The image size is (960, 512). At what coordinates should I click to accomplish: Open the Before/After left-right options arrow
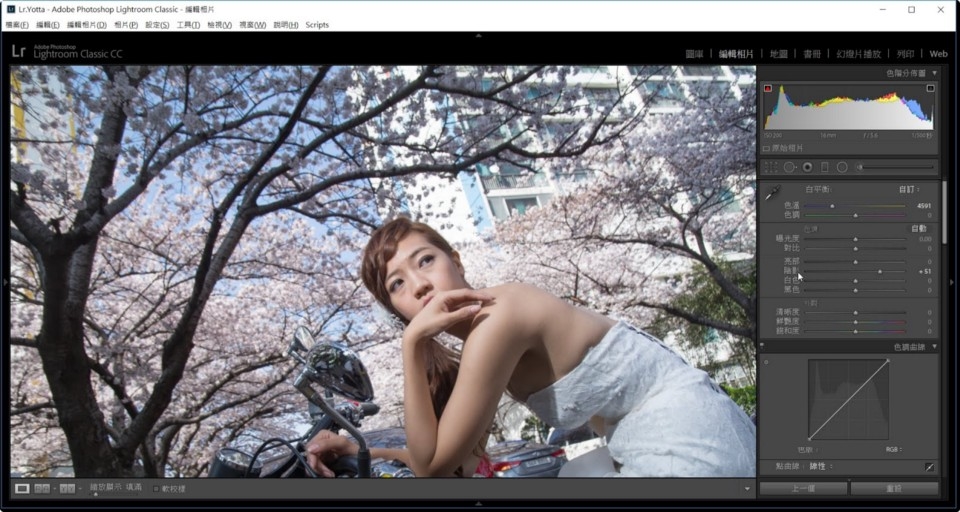pyautogui.click(x=54, y=489)
